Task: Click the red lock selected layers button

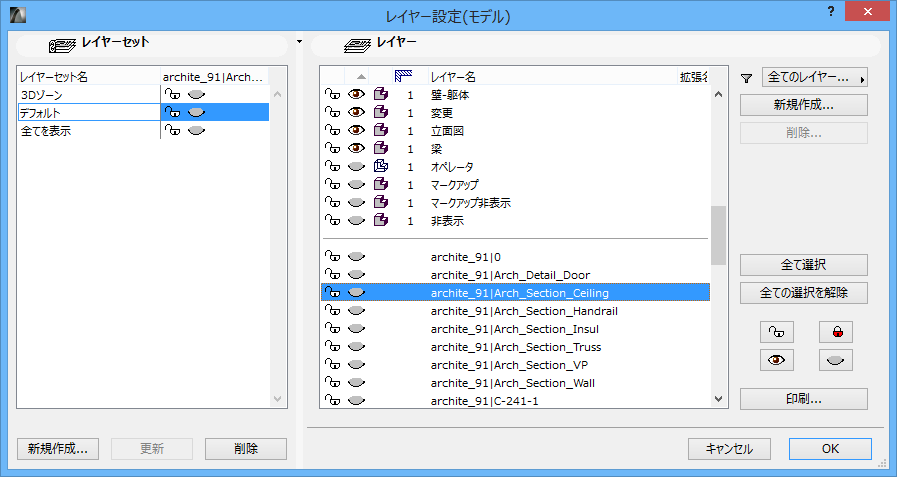Action: [x=835, y=332]
